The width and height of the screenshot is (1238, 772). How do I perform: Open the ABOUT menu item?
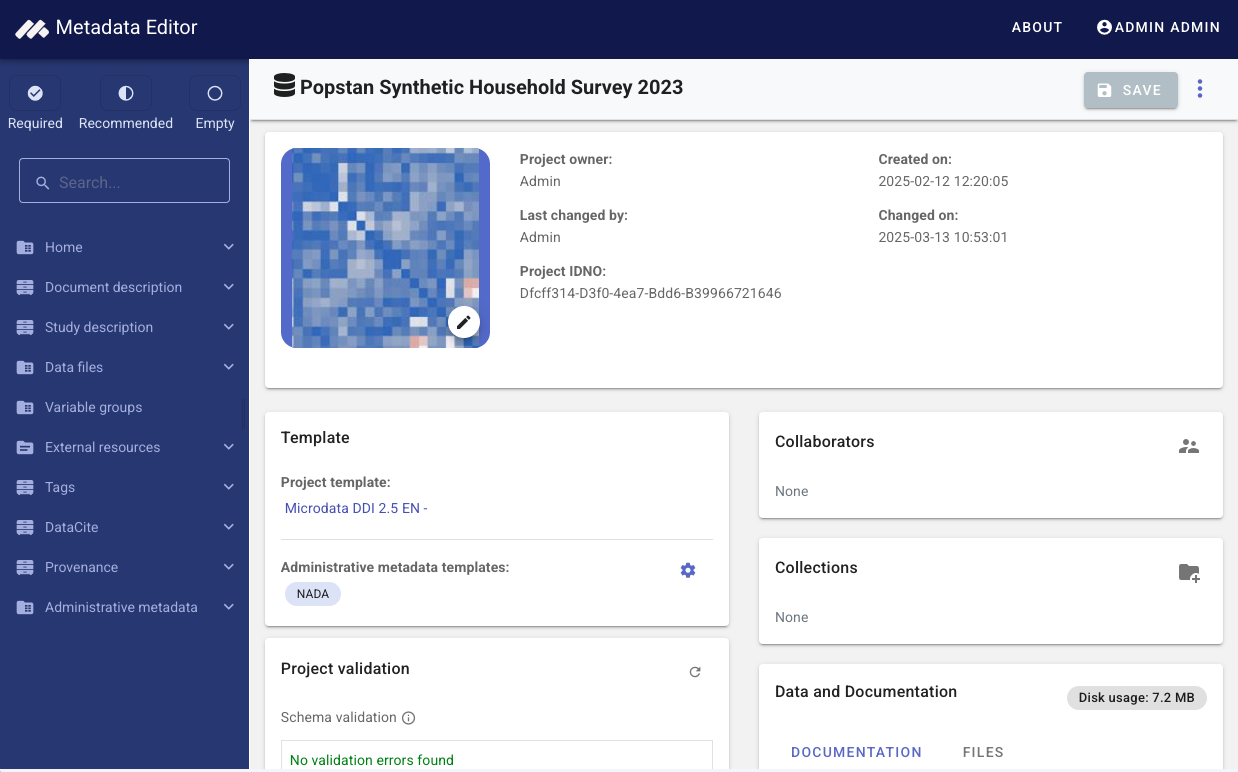(1036, 27)
